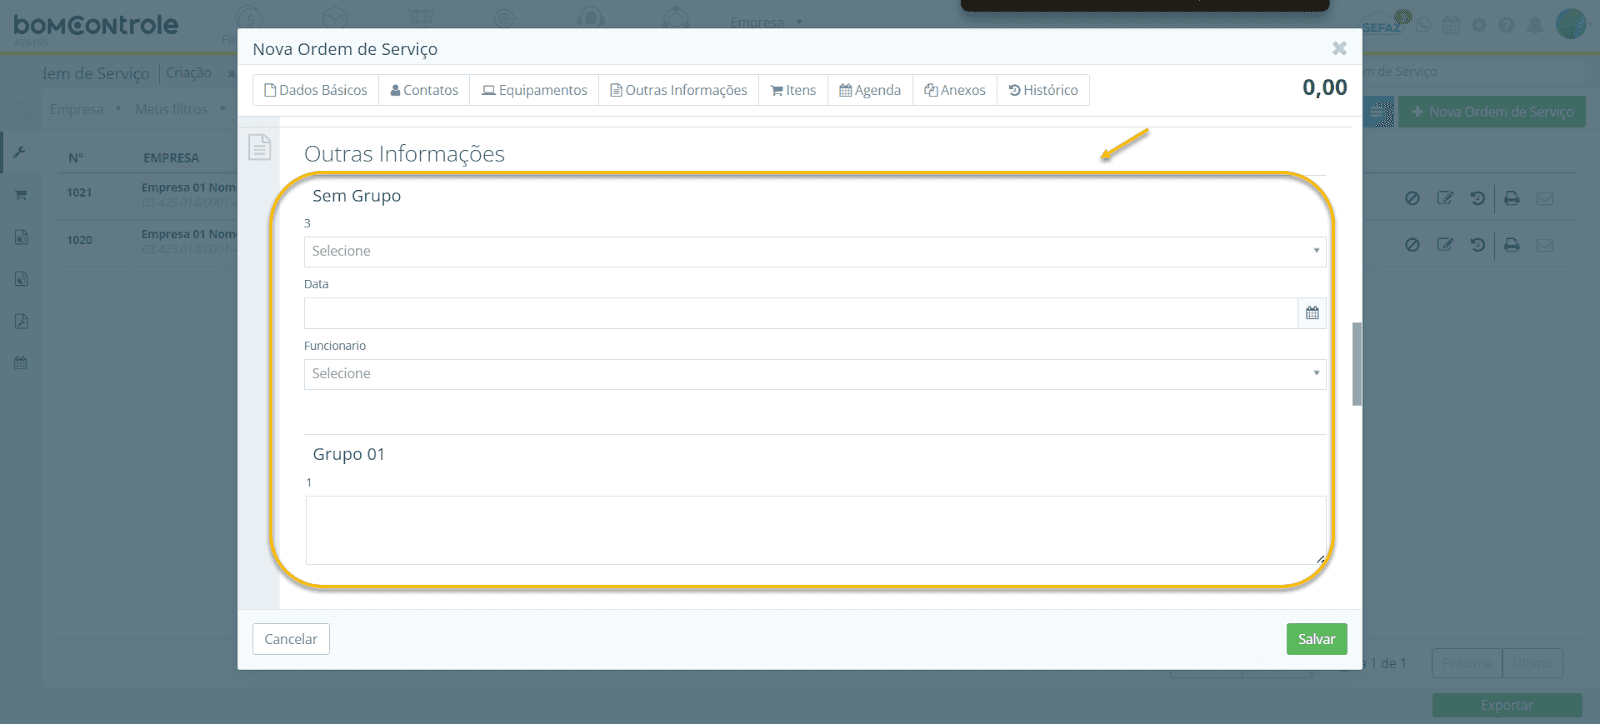Click the document icon beside Outras Informações heading
The width and height of the screenshot is (1600, 724).
[x=260, y=147]
